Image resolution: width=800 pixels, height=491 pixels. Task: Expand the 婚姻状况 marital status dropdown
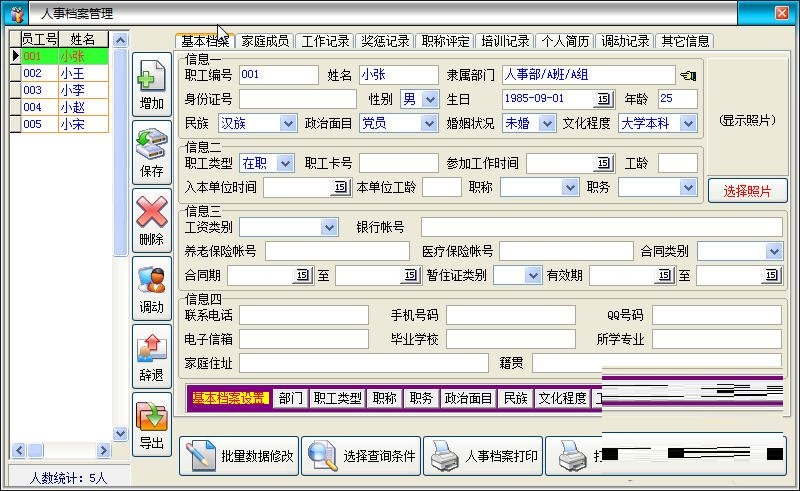click(547, 123)
